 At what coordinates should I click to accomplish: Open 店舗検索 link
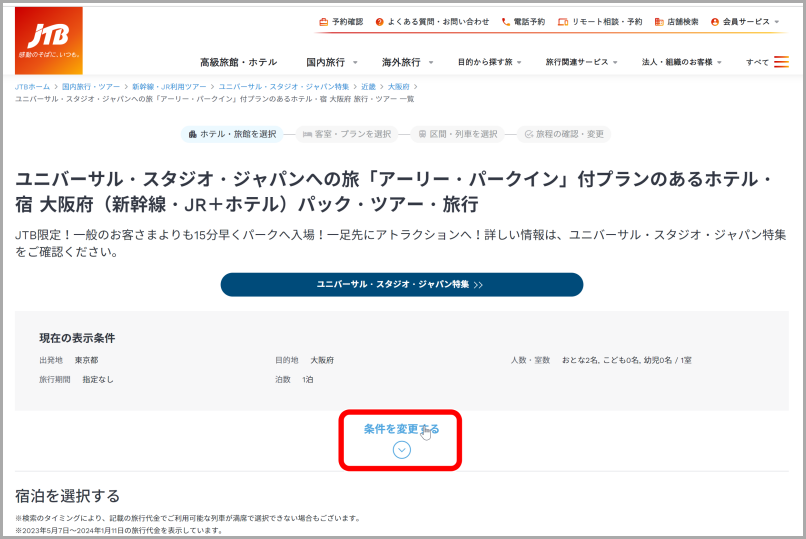point(683,22)
